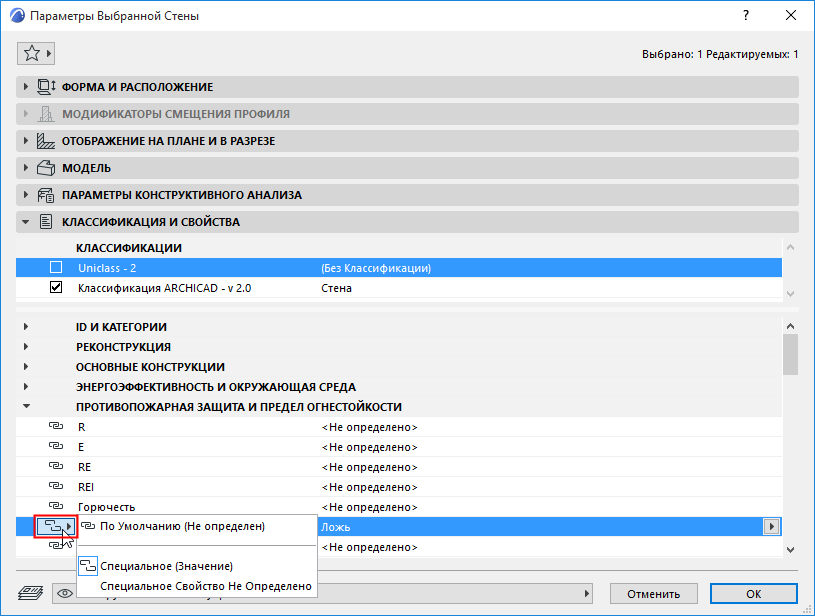Click the E property value <Не определено>
The height and width of the screenshot is (616, 815).
coord(370,447)
